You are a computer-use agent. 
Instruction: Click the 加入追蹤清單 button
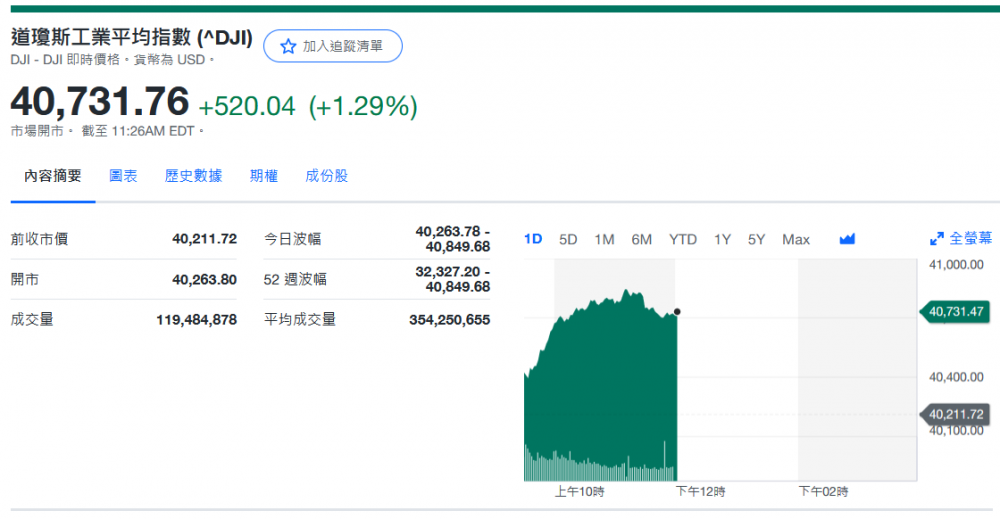tap(332, 46)
